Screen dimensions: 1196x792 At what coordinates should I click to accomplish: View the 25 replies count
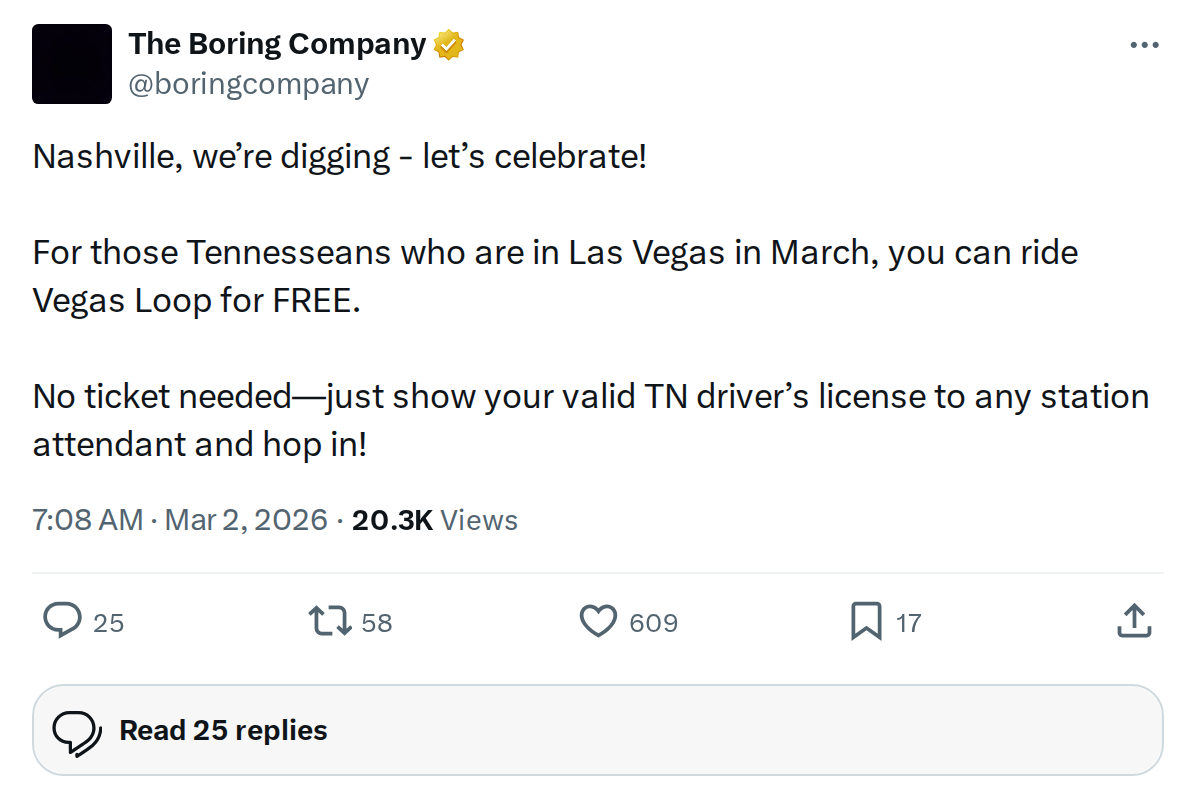pyautogui.click(x=110, y=624)
